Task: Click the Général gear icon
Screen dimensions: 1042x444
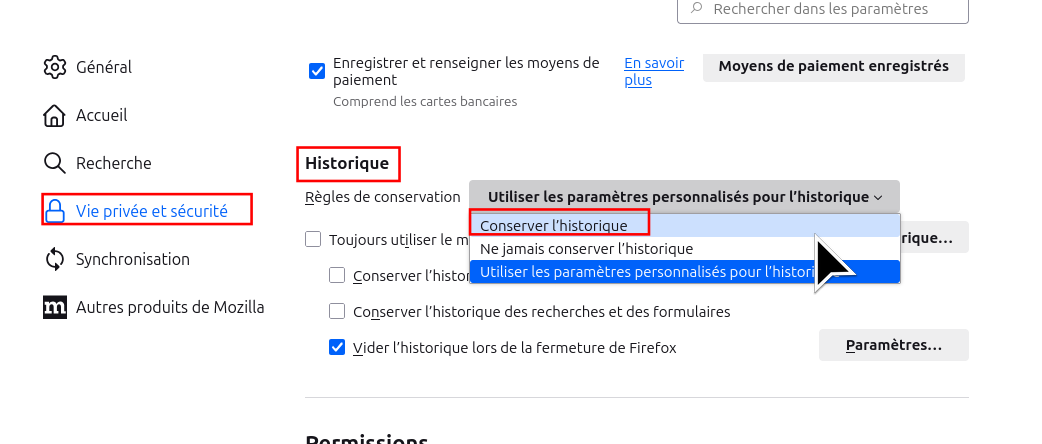Action: [x=55, y=67]
